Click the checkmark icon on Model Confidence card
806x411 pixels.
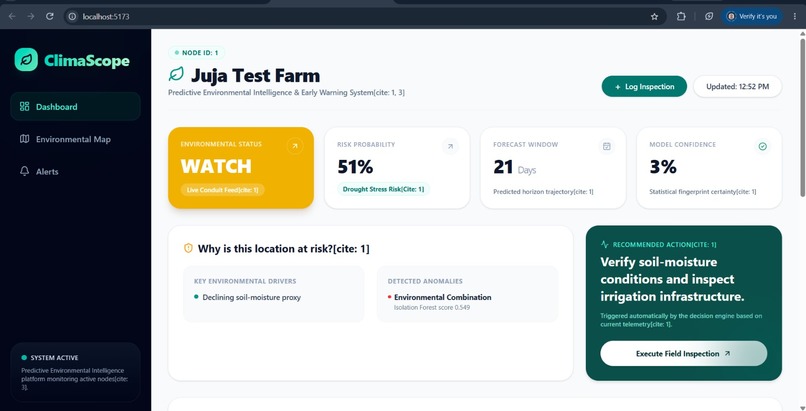click(x=763, y=146)
